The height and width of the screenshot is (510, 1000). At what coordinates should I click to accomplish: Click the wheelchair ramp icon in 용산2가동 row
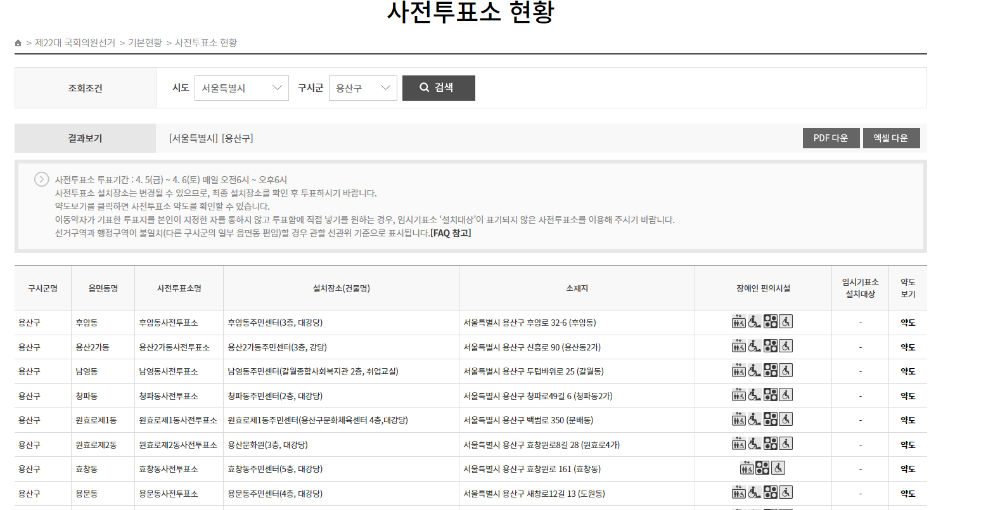pyautogui.click(x=754, y=346)
